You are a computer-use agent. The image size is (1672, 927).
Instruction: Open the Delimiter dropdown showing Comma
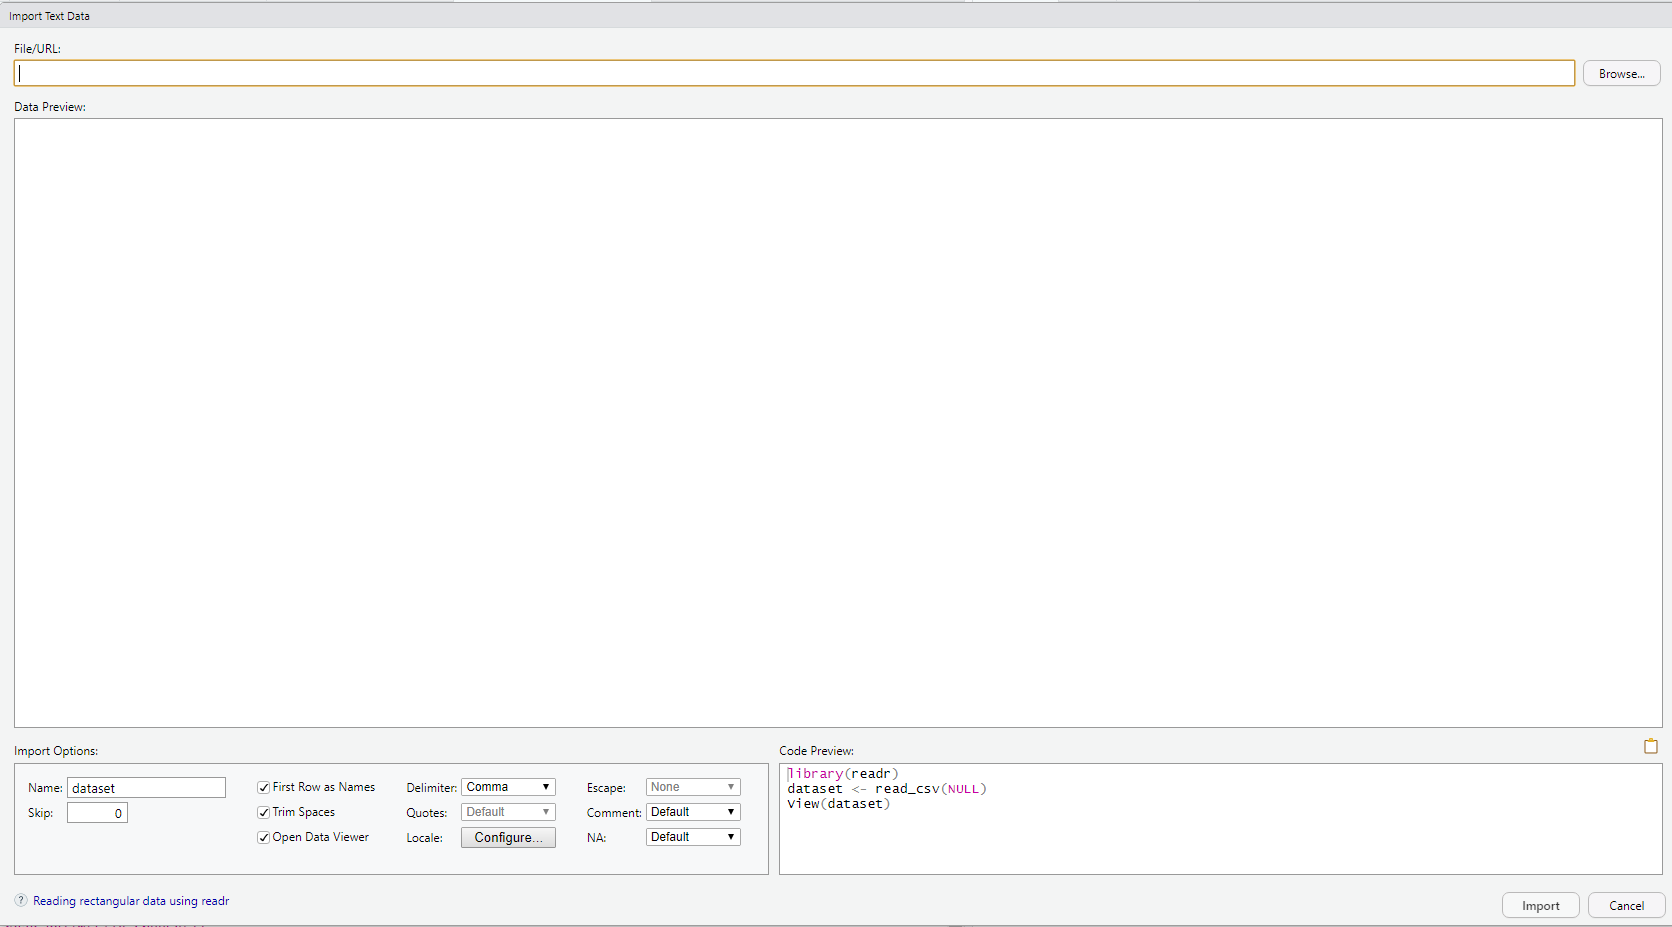pyautogui.click(x=508, y=787)
